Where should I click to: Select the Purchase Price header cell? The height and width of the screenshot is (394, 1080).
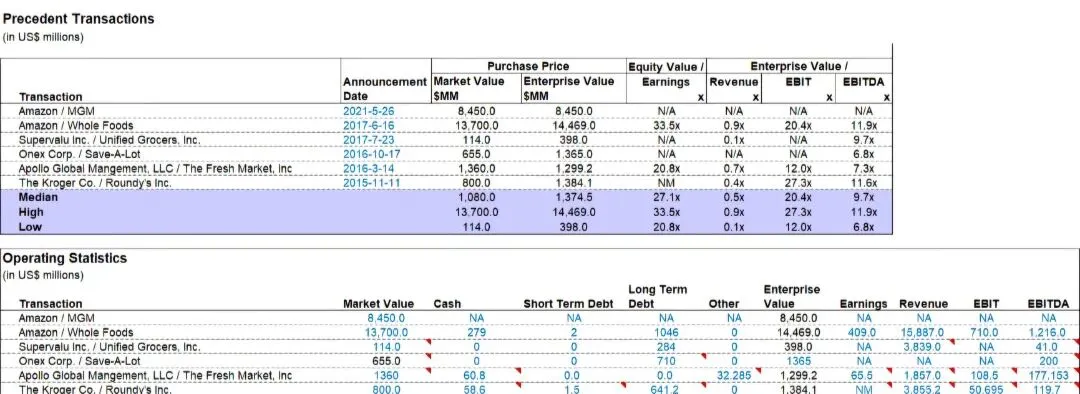(528, 66)
